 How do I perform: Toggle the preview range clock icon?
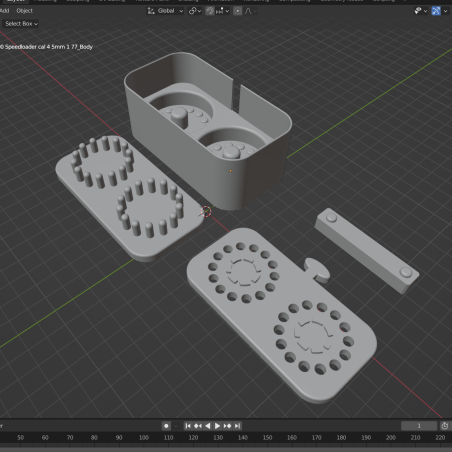point(445,426)
